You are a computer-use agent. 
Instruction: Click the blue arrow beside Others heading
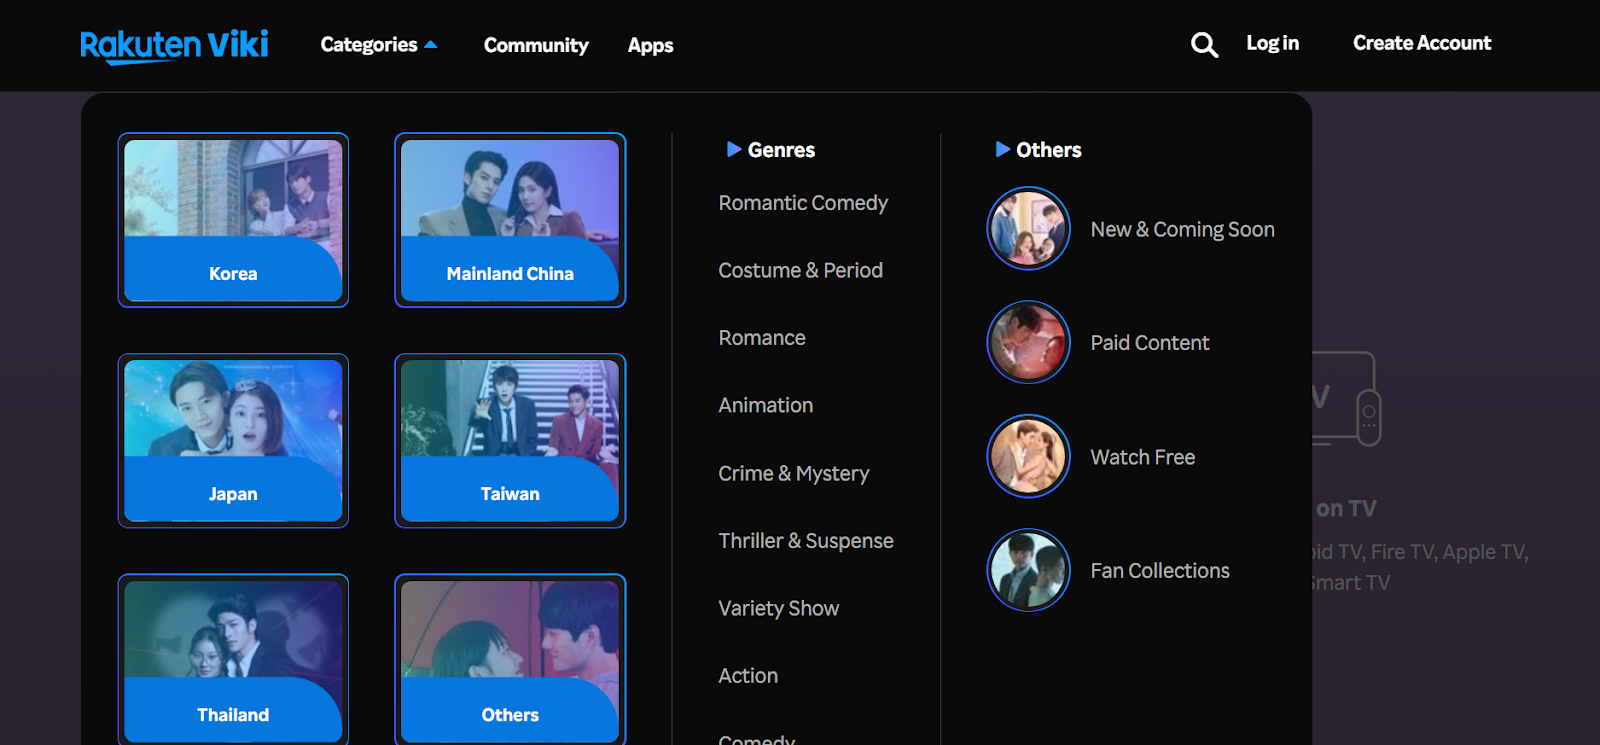pos(1002,150)
